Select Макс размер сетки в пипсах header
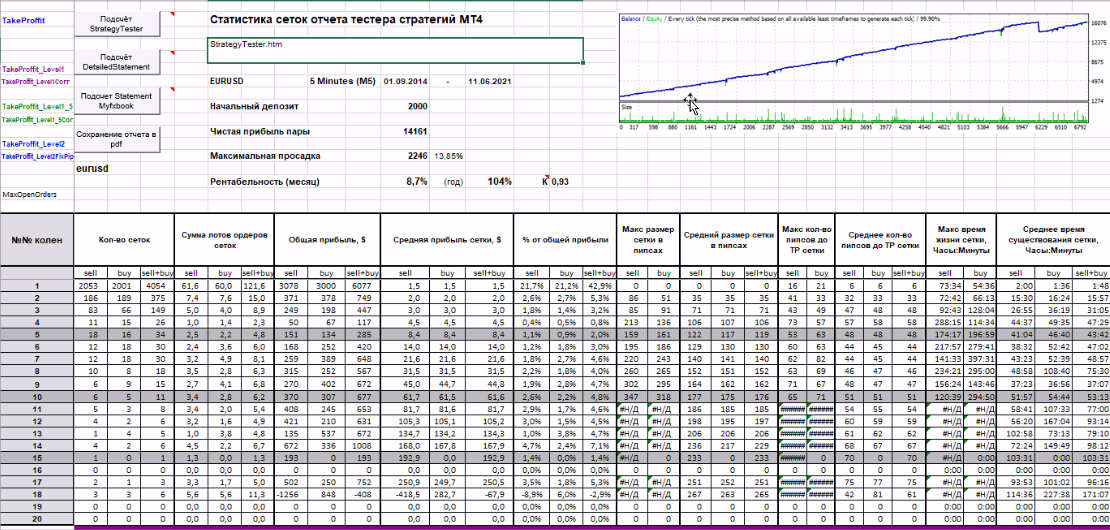Image resolution: width=1110 pixels, height=530 pixels. tap(648, 239)
